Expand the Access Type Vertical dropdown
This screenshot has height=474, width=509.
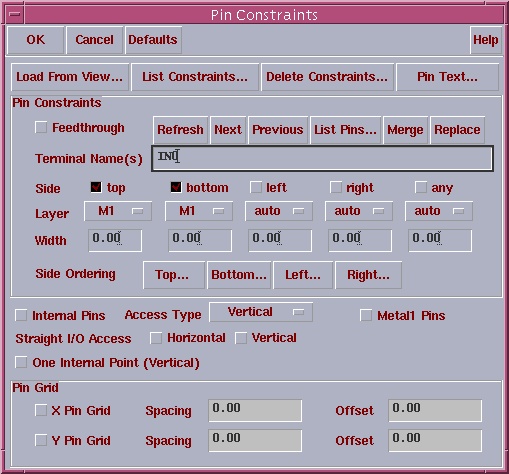click(x=261, y=312)
